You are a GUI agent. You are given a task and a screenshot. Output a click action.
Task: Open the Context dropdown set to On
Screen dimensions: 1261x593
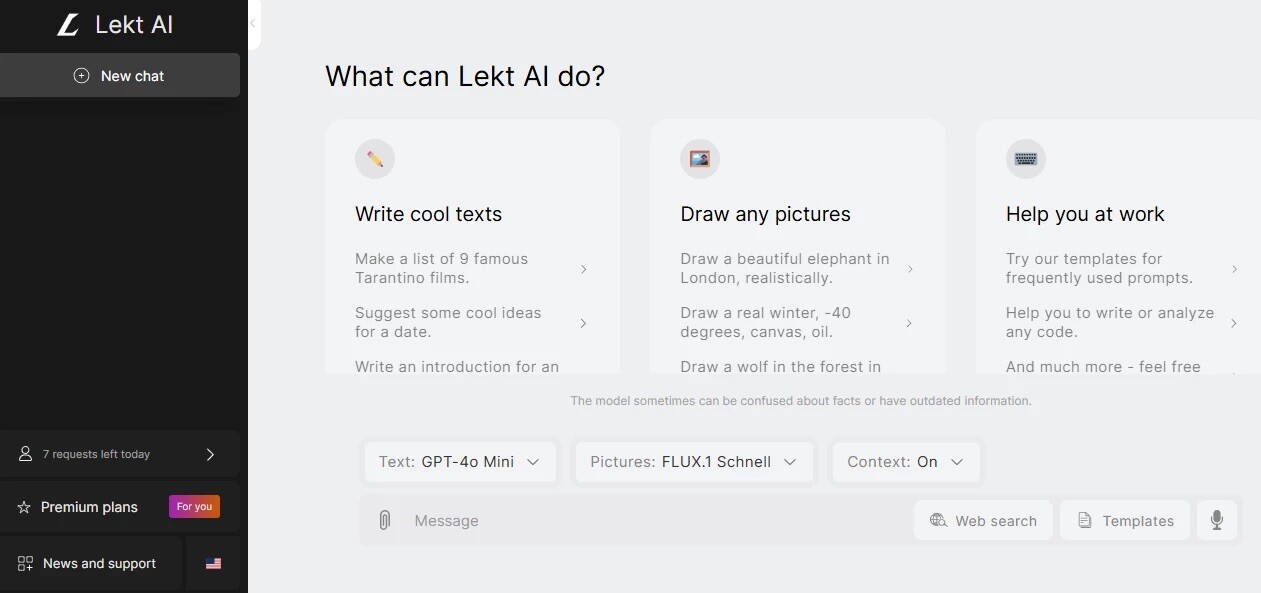905,461
